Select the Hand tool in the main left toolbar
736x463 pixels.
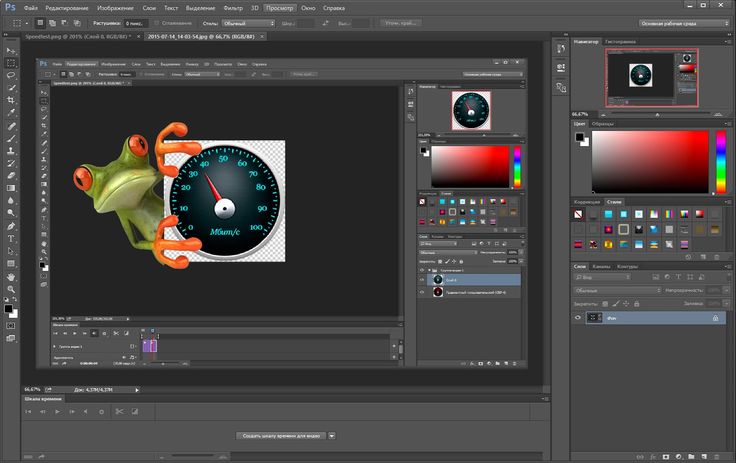pyautogui.click(x=11, y=278)
